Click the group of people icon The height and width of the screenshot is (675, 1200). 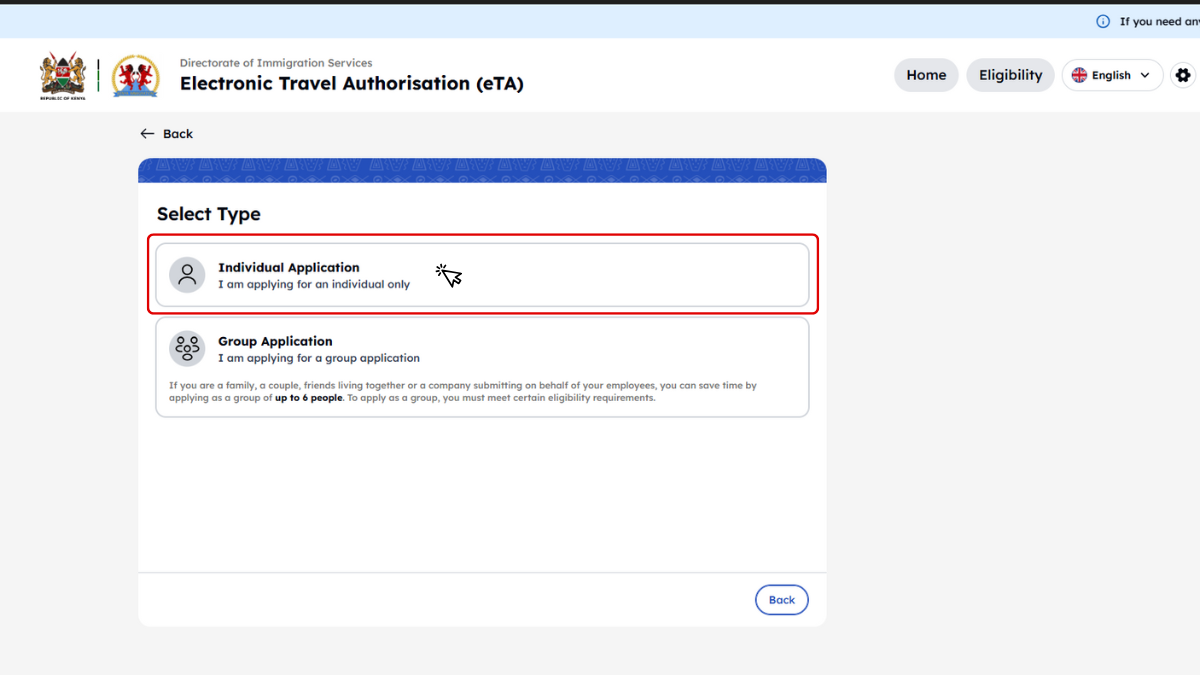click(x=187, y=348)
